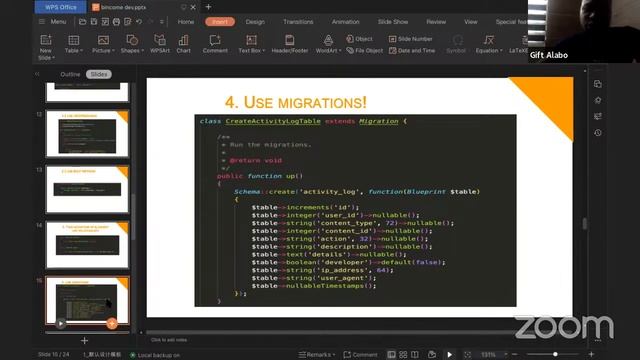Click orange plus on slide 15 thumbnail
The image size is (640, 360).
[112, 324]
